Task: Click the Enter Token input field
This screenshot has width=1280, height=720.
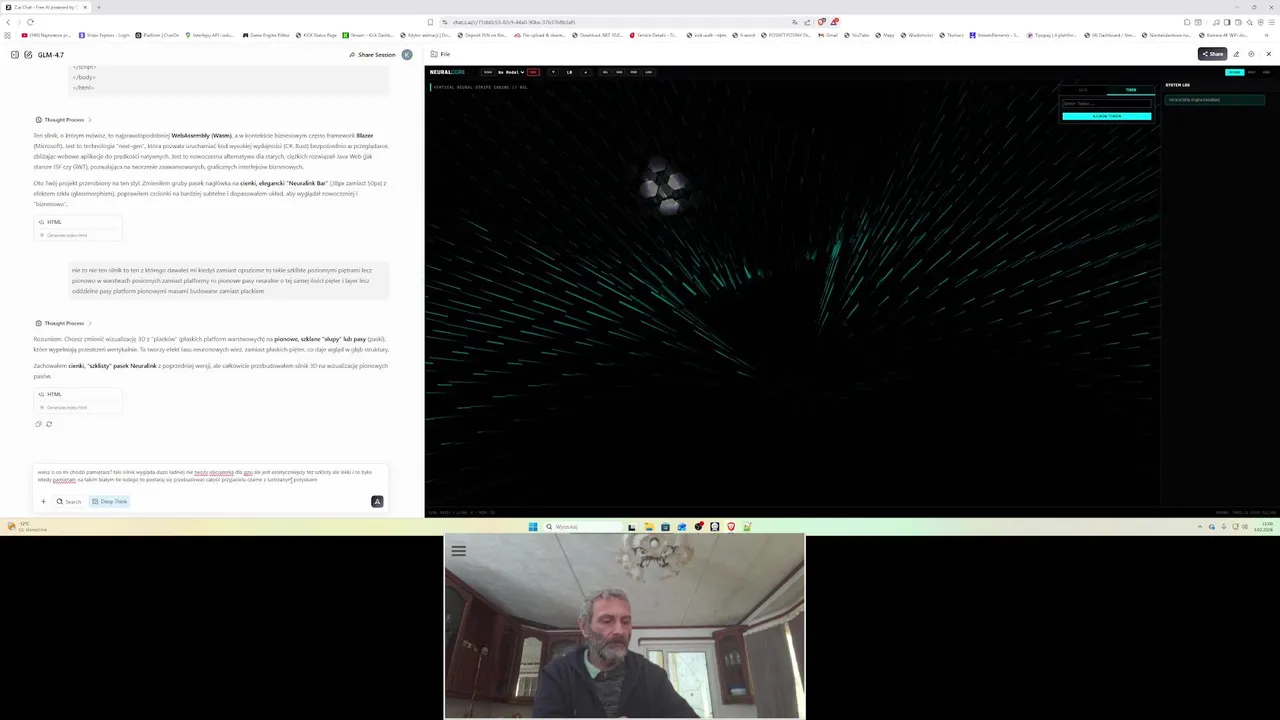Action: pyautogui.click(x=1106, y=103)
